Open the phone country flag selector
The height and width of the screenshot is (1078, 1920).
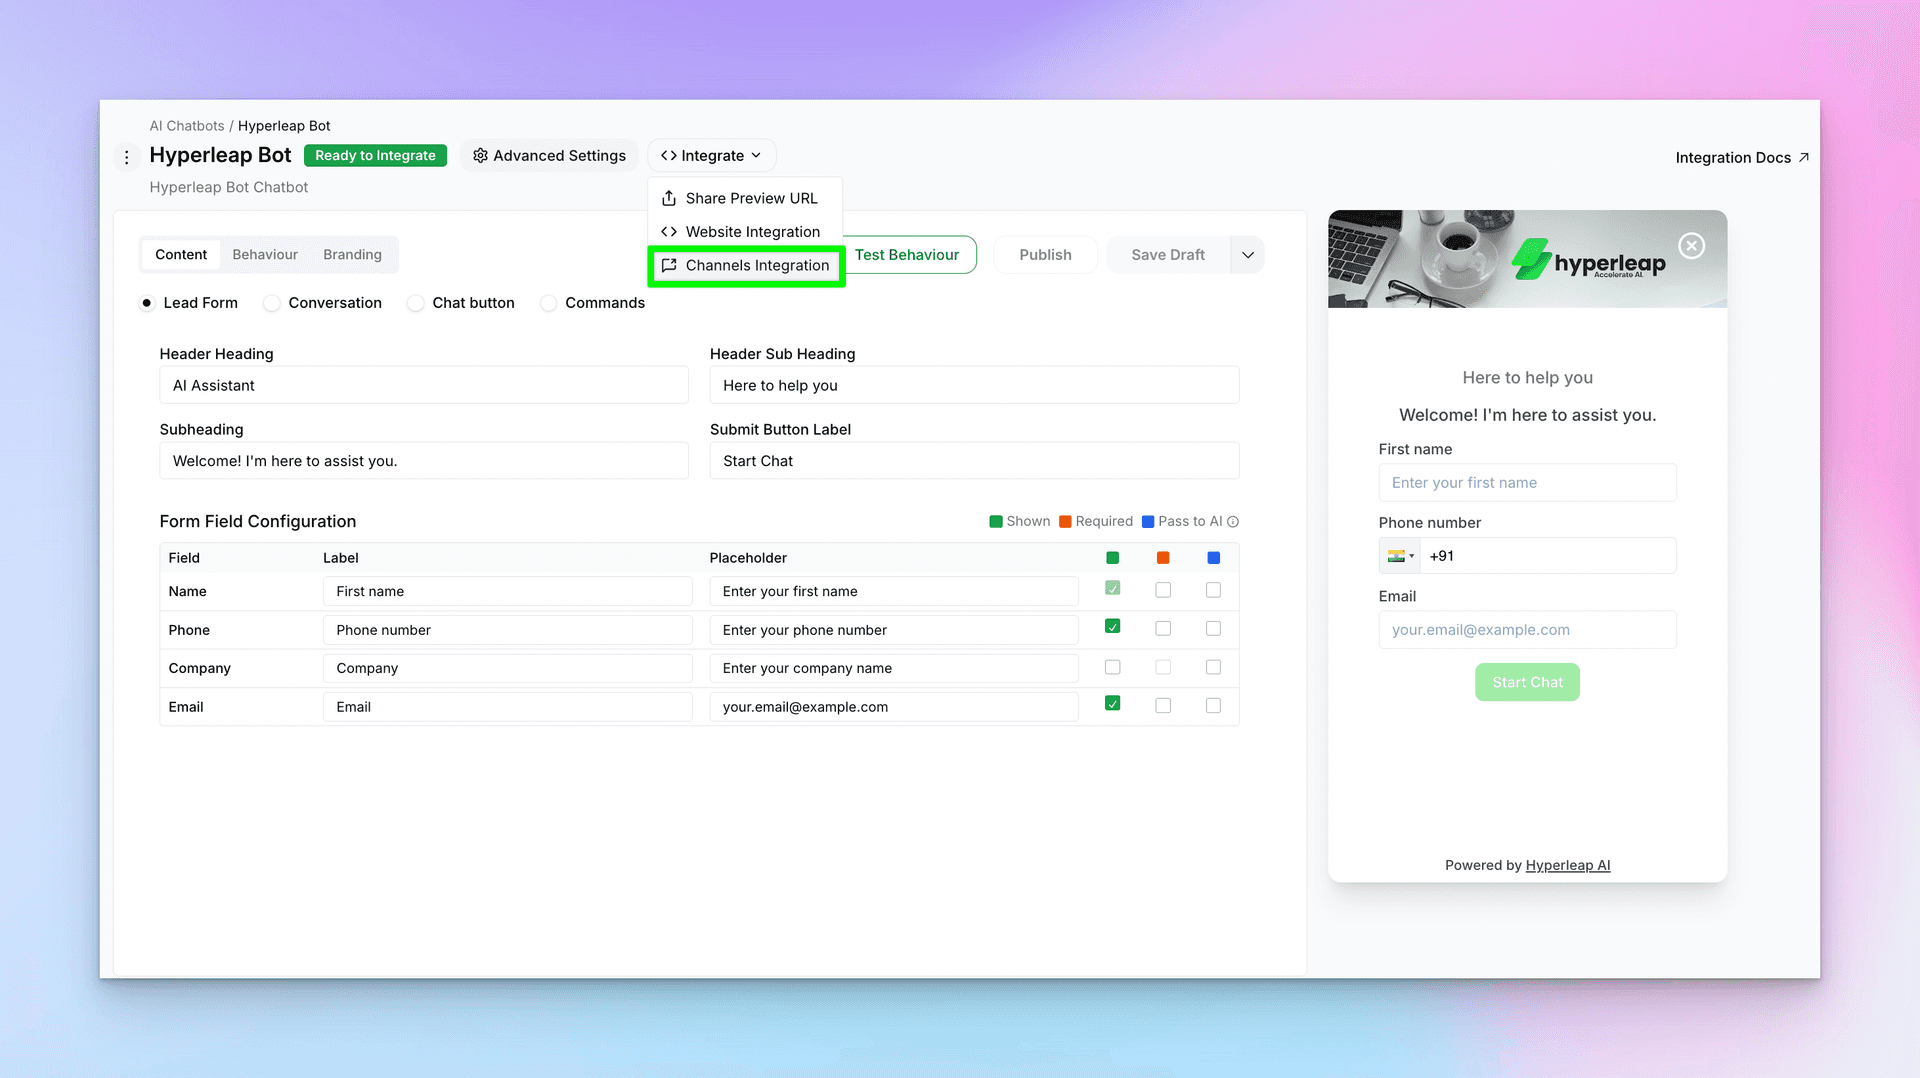click(1400, 556)
